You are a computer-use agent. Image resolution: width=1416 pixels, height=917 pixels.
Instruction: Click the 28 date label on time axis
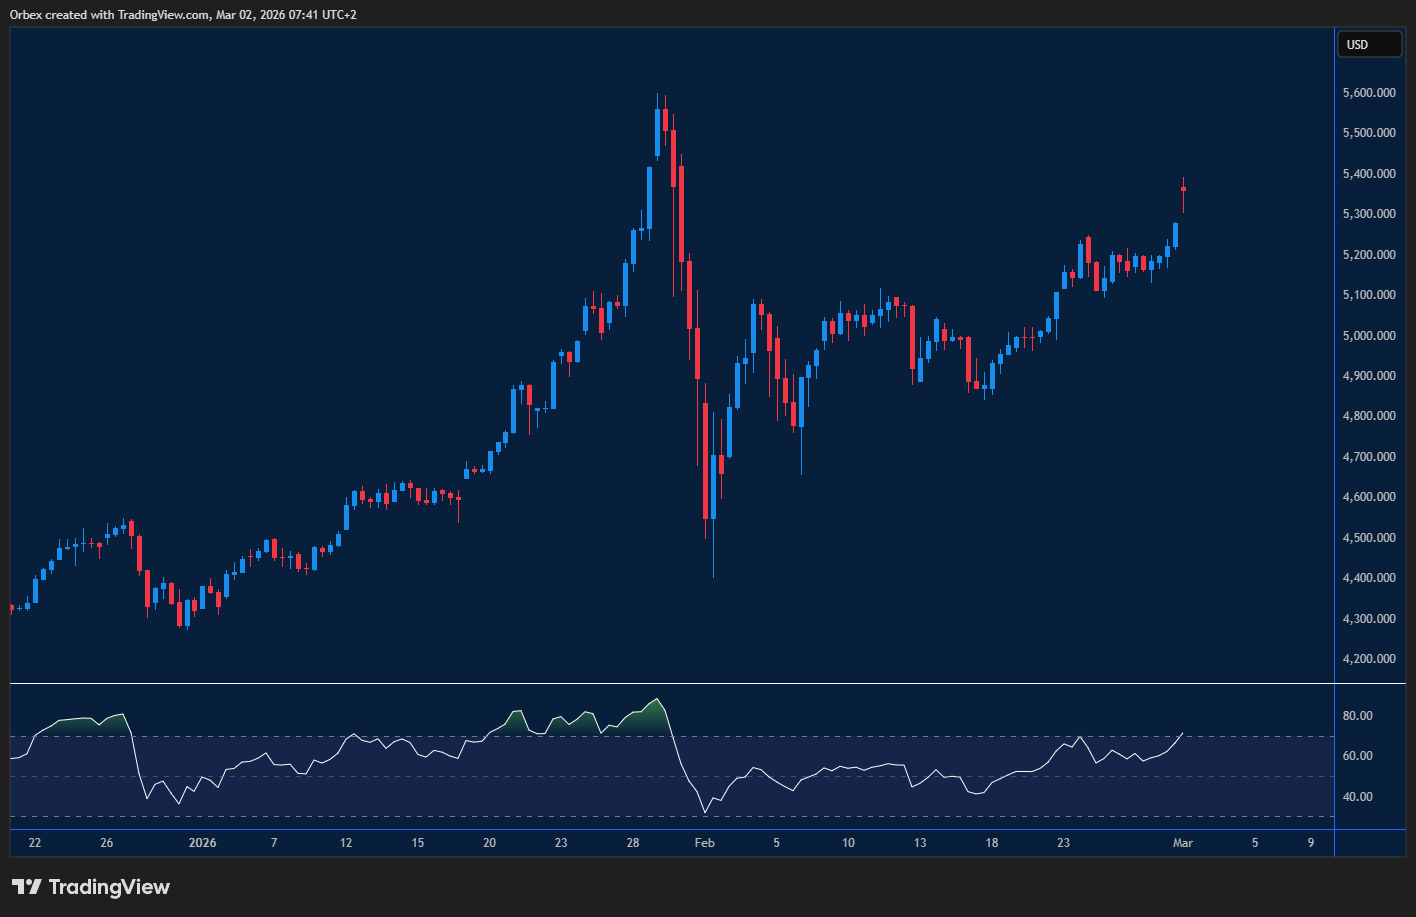pyautogui.click(x=633, y=843)
